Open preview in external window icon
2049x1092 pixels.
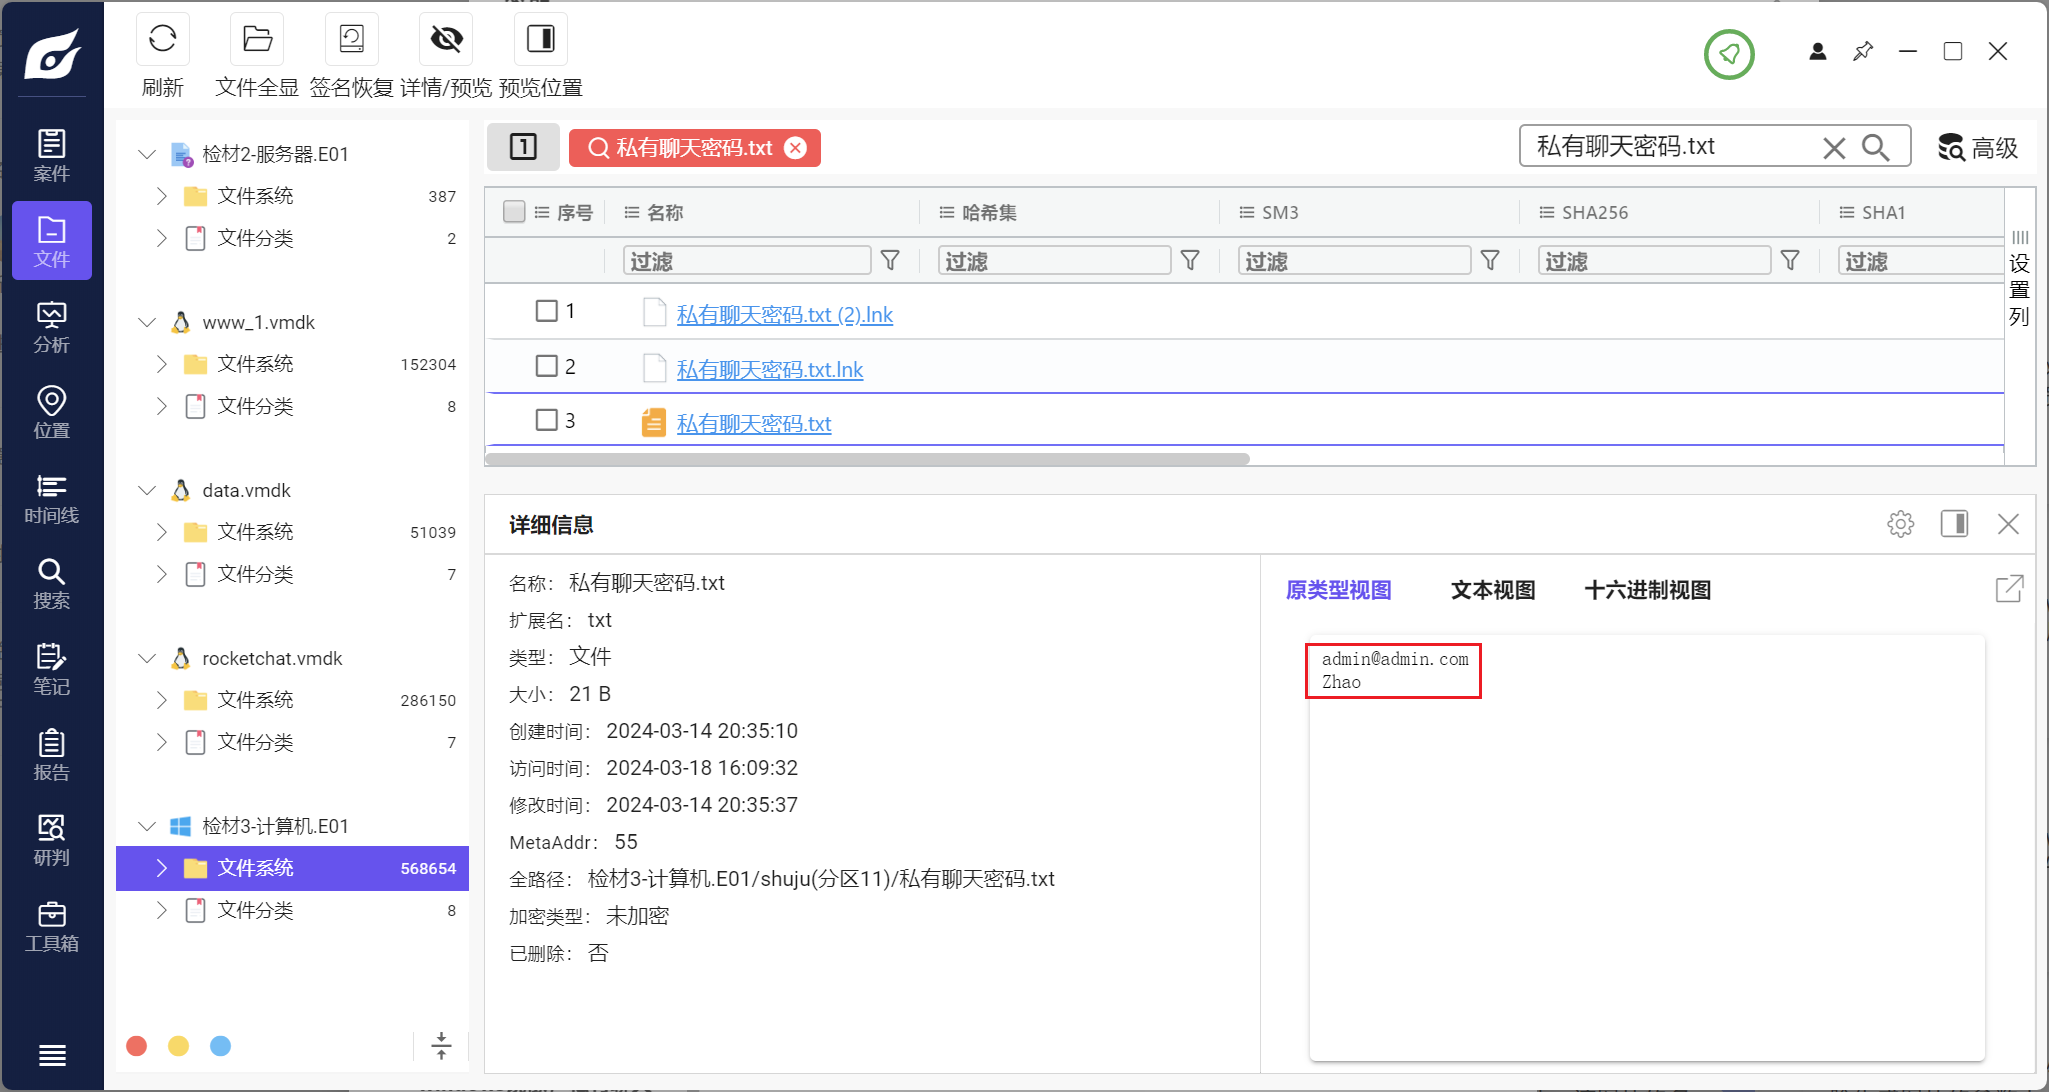pyautogui.click(x=2009, y=589)
